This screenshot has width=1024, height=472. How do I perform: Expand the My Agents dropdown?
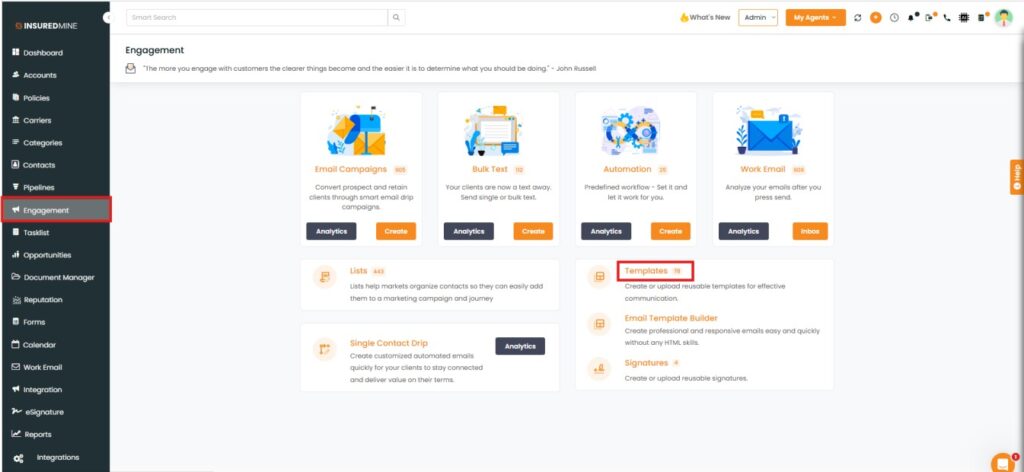[x=815, y=17]
